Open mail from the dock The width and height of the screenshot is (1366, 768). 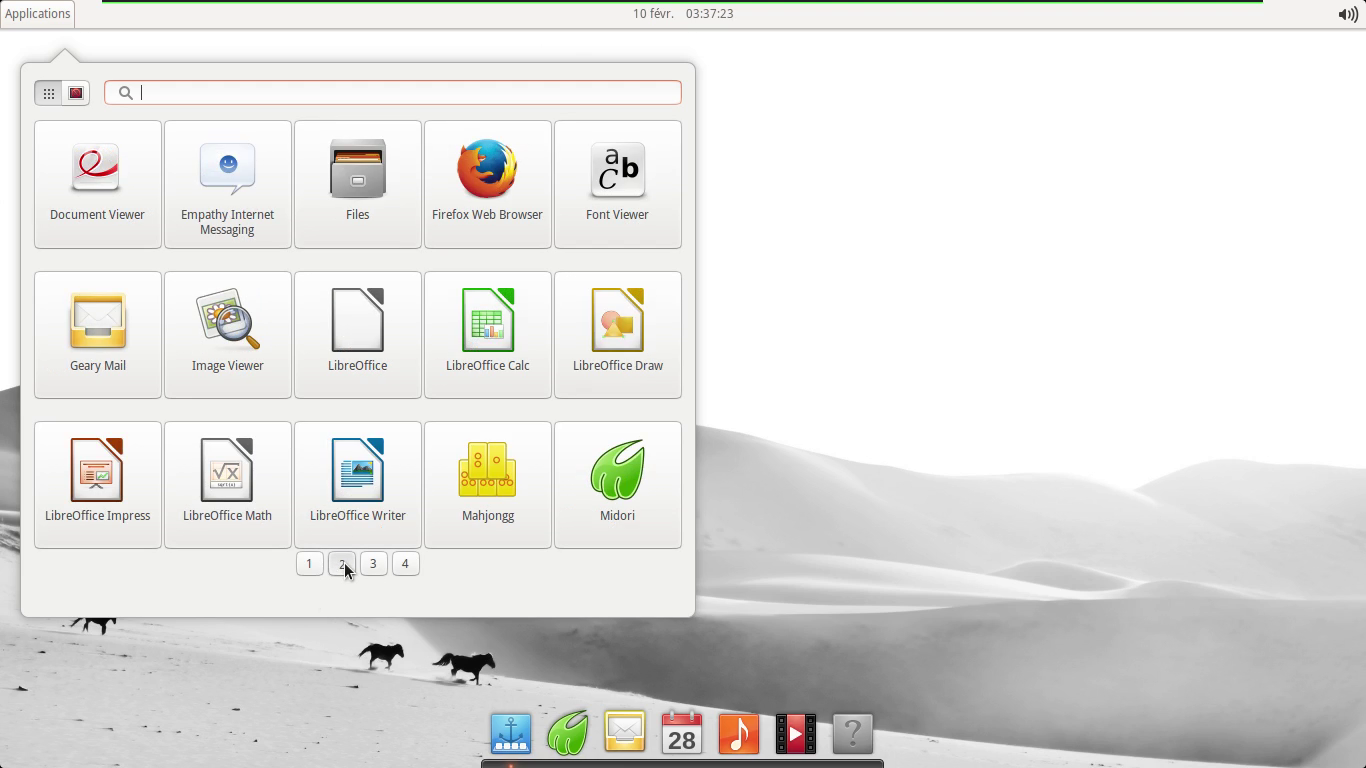pyautogui.click(x=625, y=733)
